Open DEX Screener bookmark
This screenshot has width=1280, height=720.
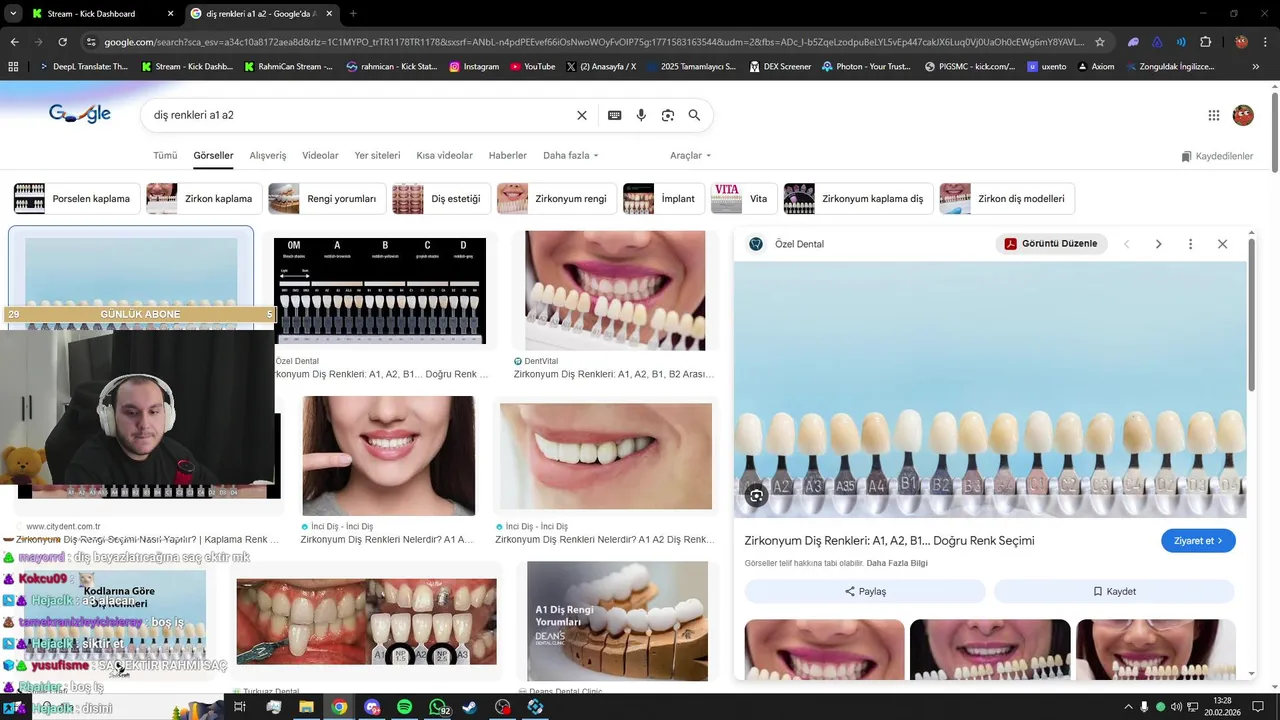tap(779, 67)
